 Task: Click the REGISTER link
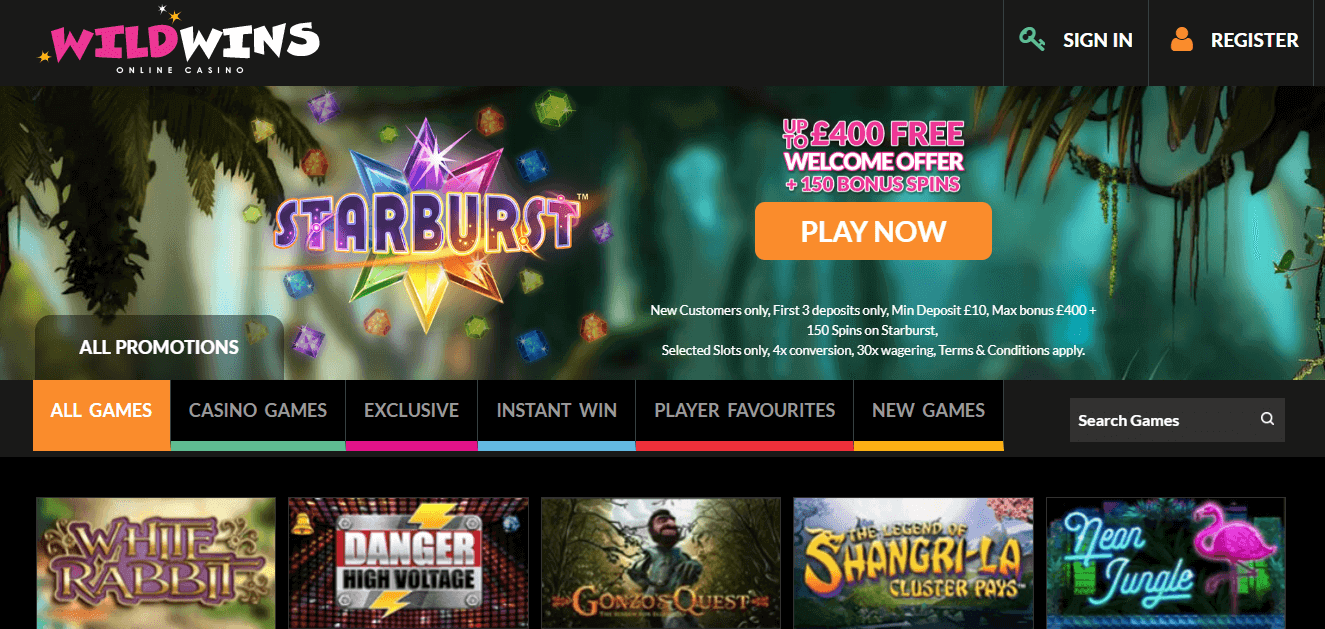pos(1254,40)
